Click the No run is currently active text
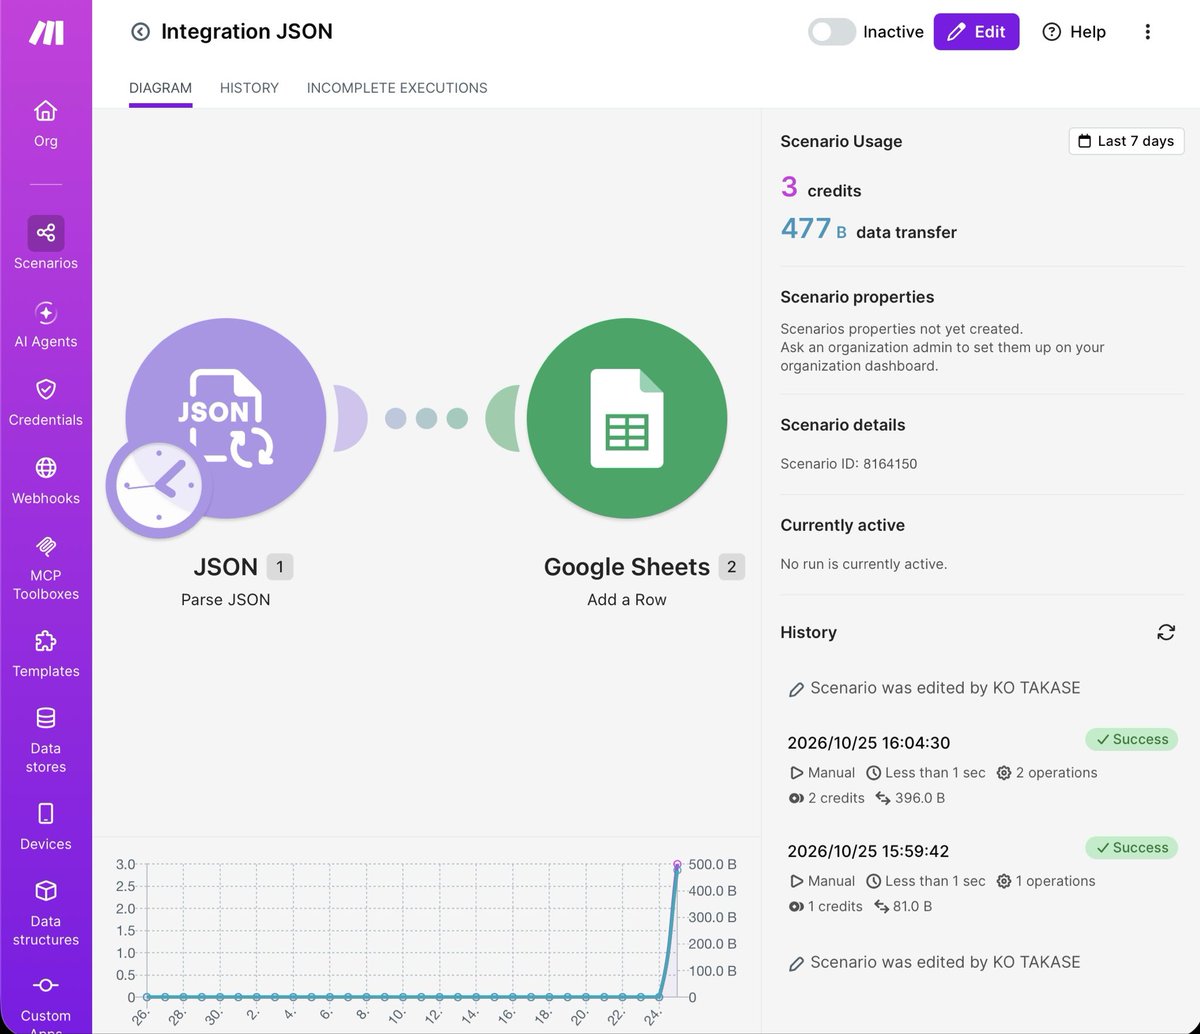 [864, 564]
